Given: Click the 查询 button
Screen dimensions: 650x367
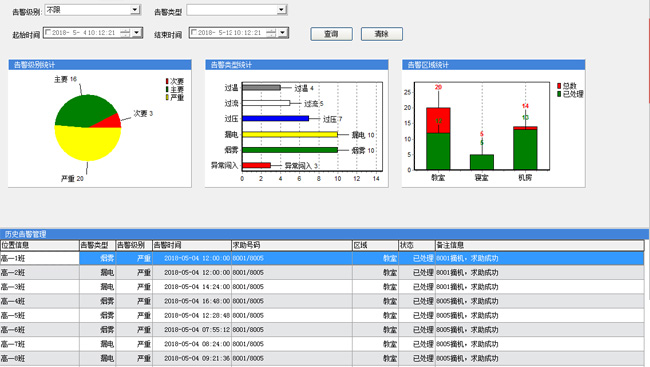Looking at the screenshot, I should [x=331, y=34].
